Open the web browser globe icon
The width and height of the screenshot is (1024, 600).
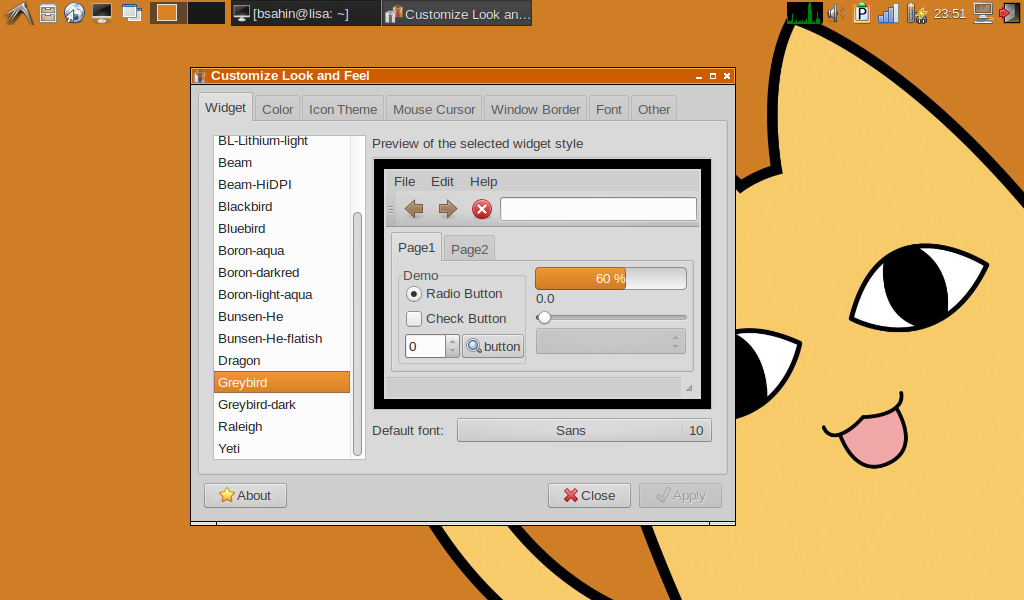[74, 13]
